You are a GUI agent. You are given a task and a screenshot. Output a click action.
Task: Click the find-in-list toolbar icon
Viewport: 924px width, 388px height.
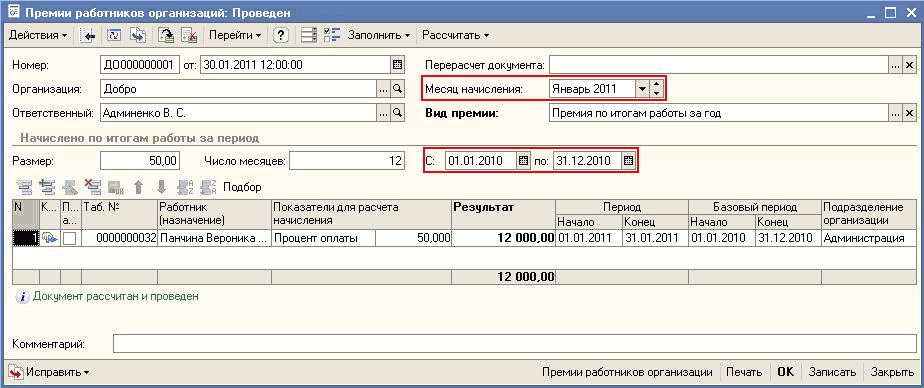point(89,35)
